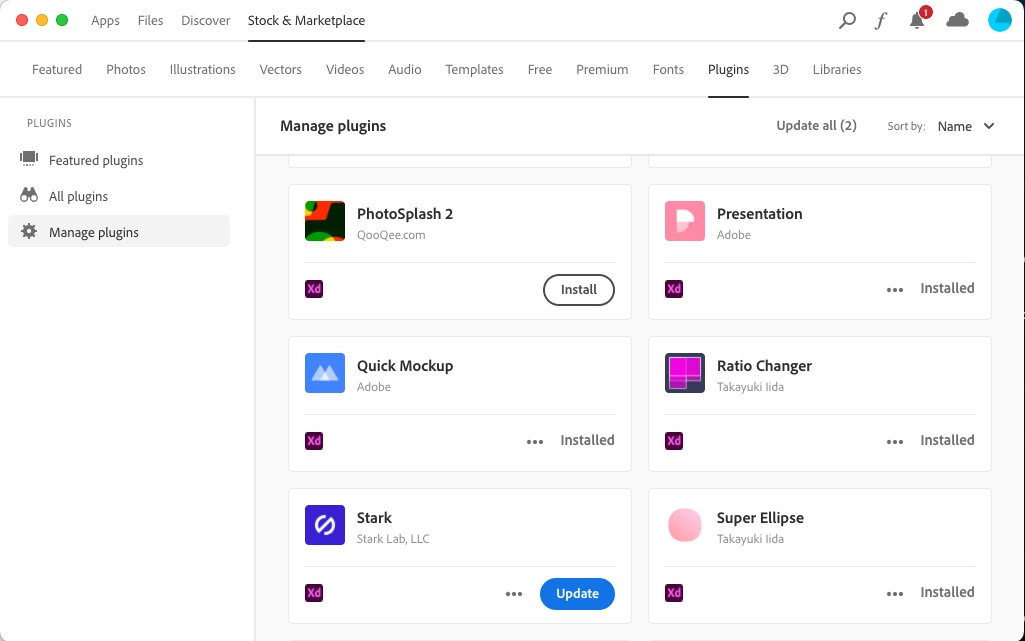
Task: Open the cloud sync status icon
Action: 957,20
